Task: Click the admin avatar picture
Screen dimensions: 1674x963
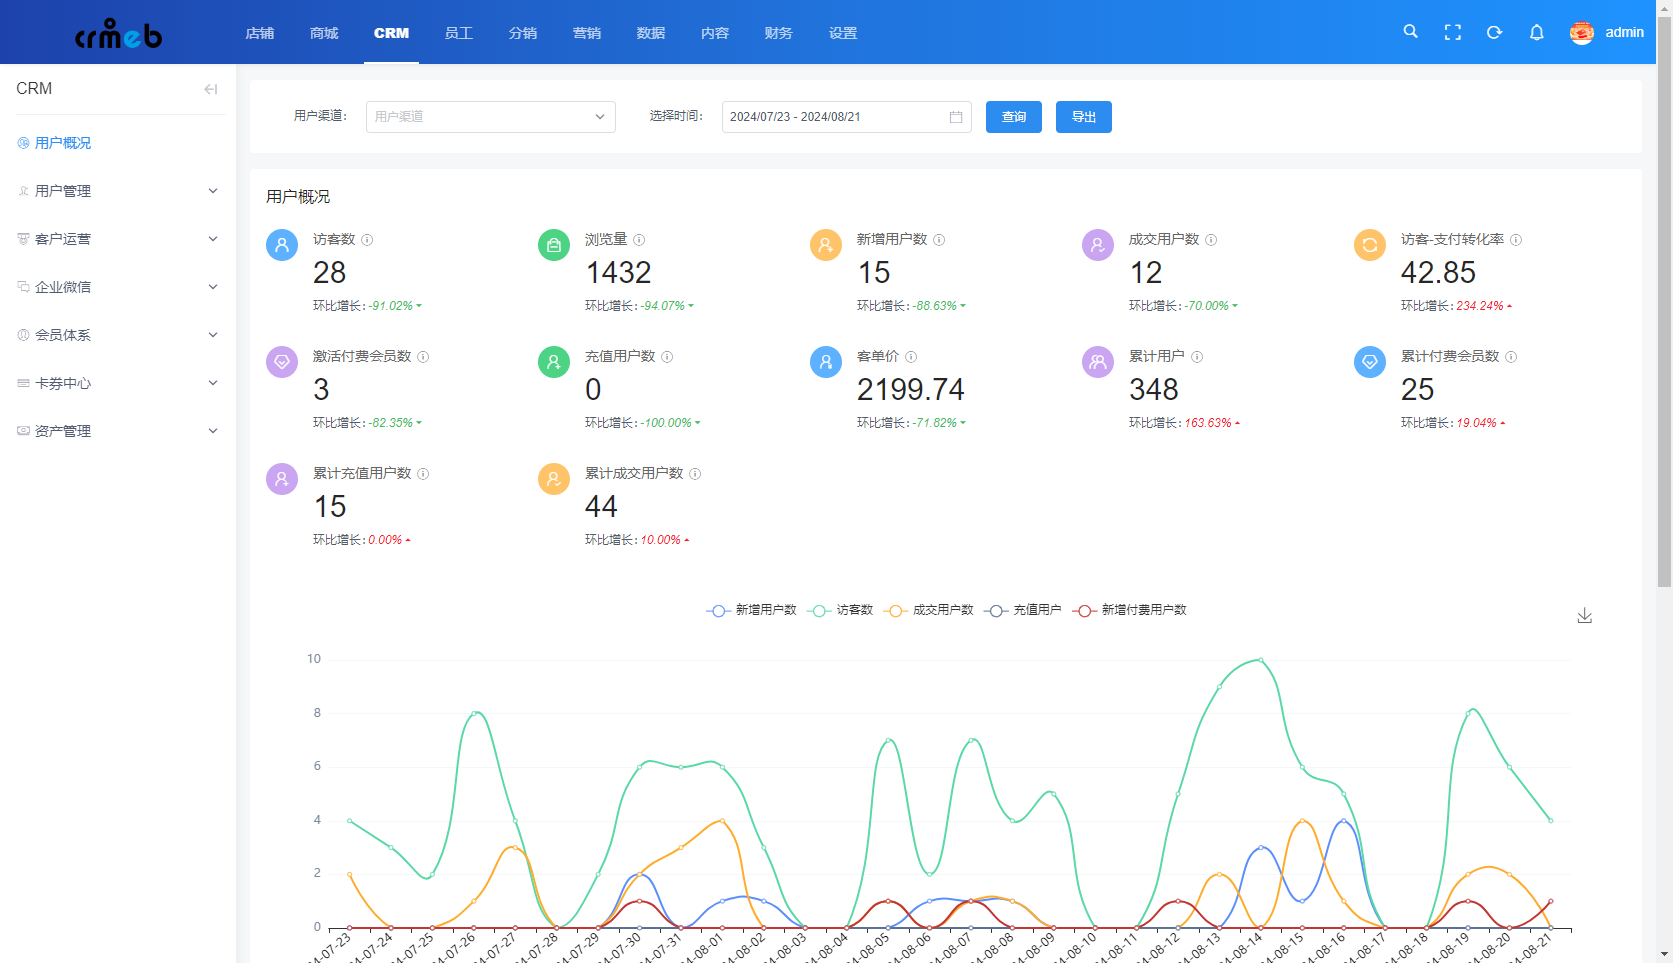Action: click(1581, 33)
